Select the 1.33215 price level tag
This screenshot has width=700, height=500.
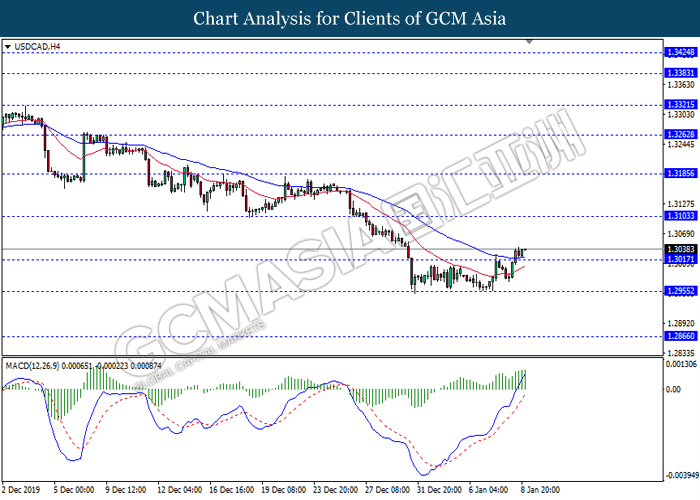click(x=680, y=104)
